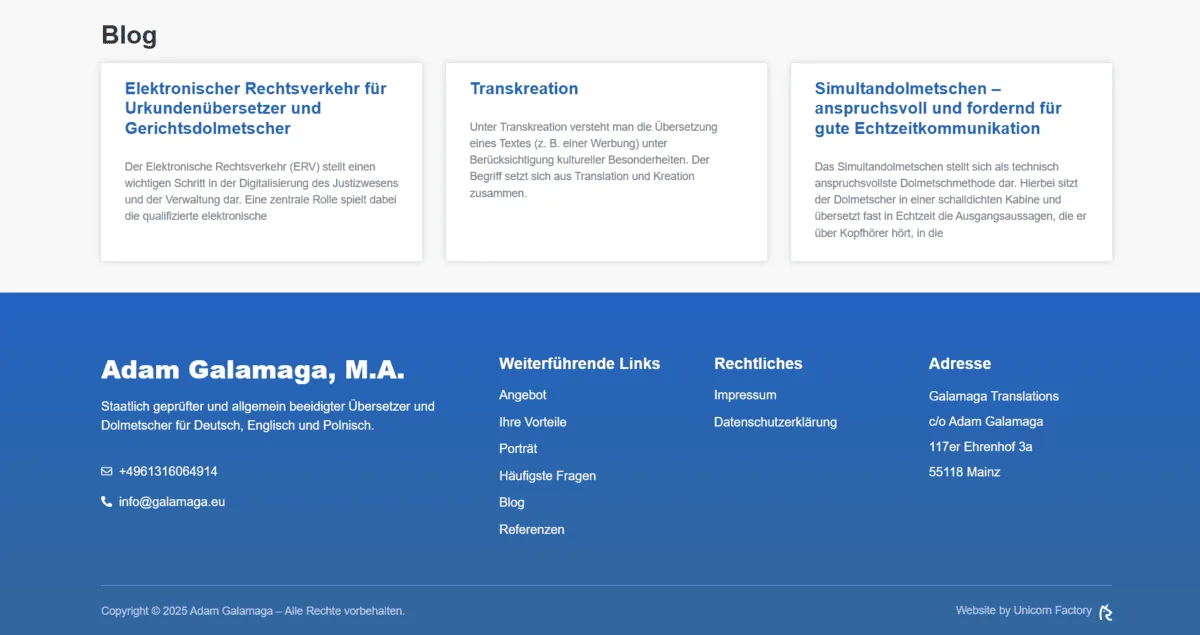Click the Adam Galamaga, M.A. footer heading
1200x635 pixels.
point(253,370)
